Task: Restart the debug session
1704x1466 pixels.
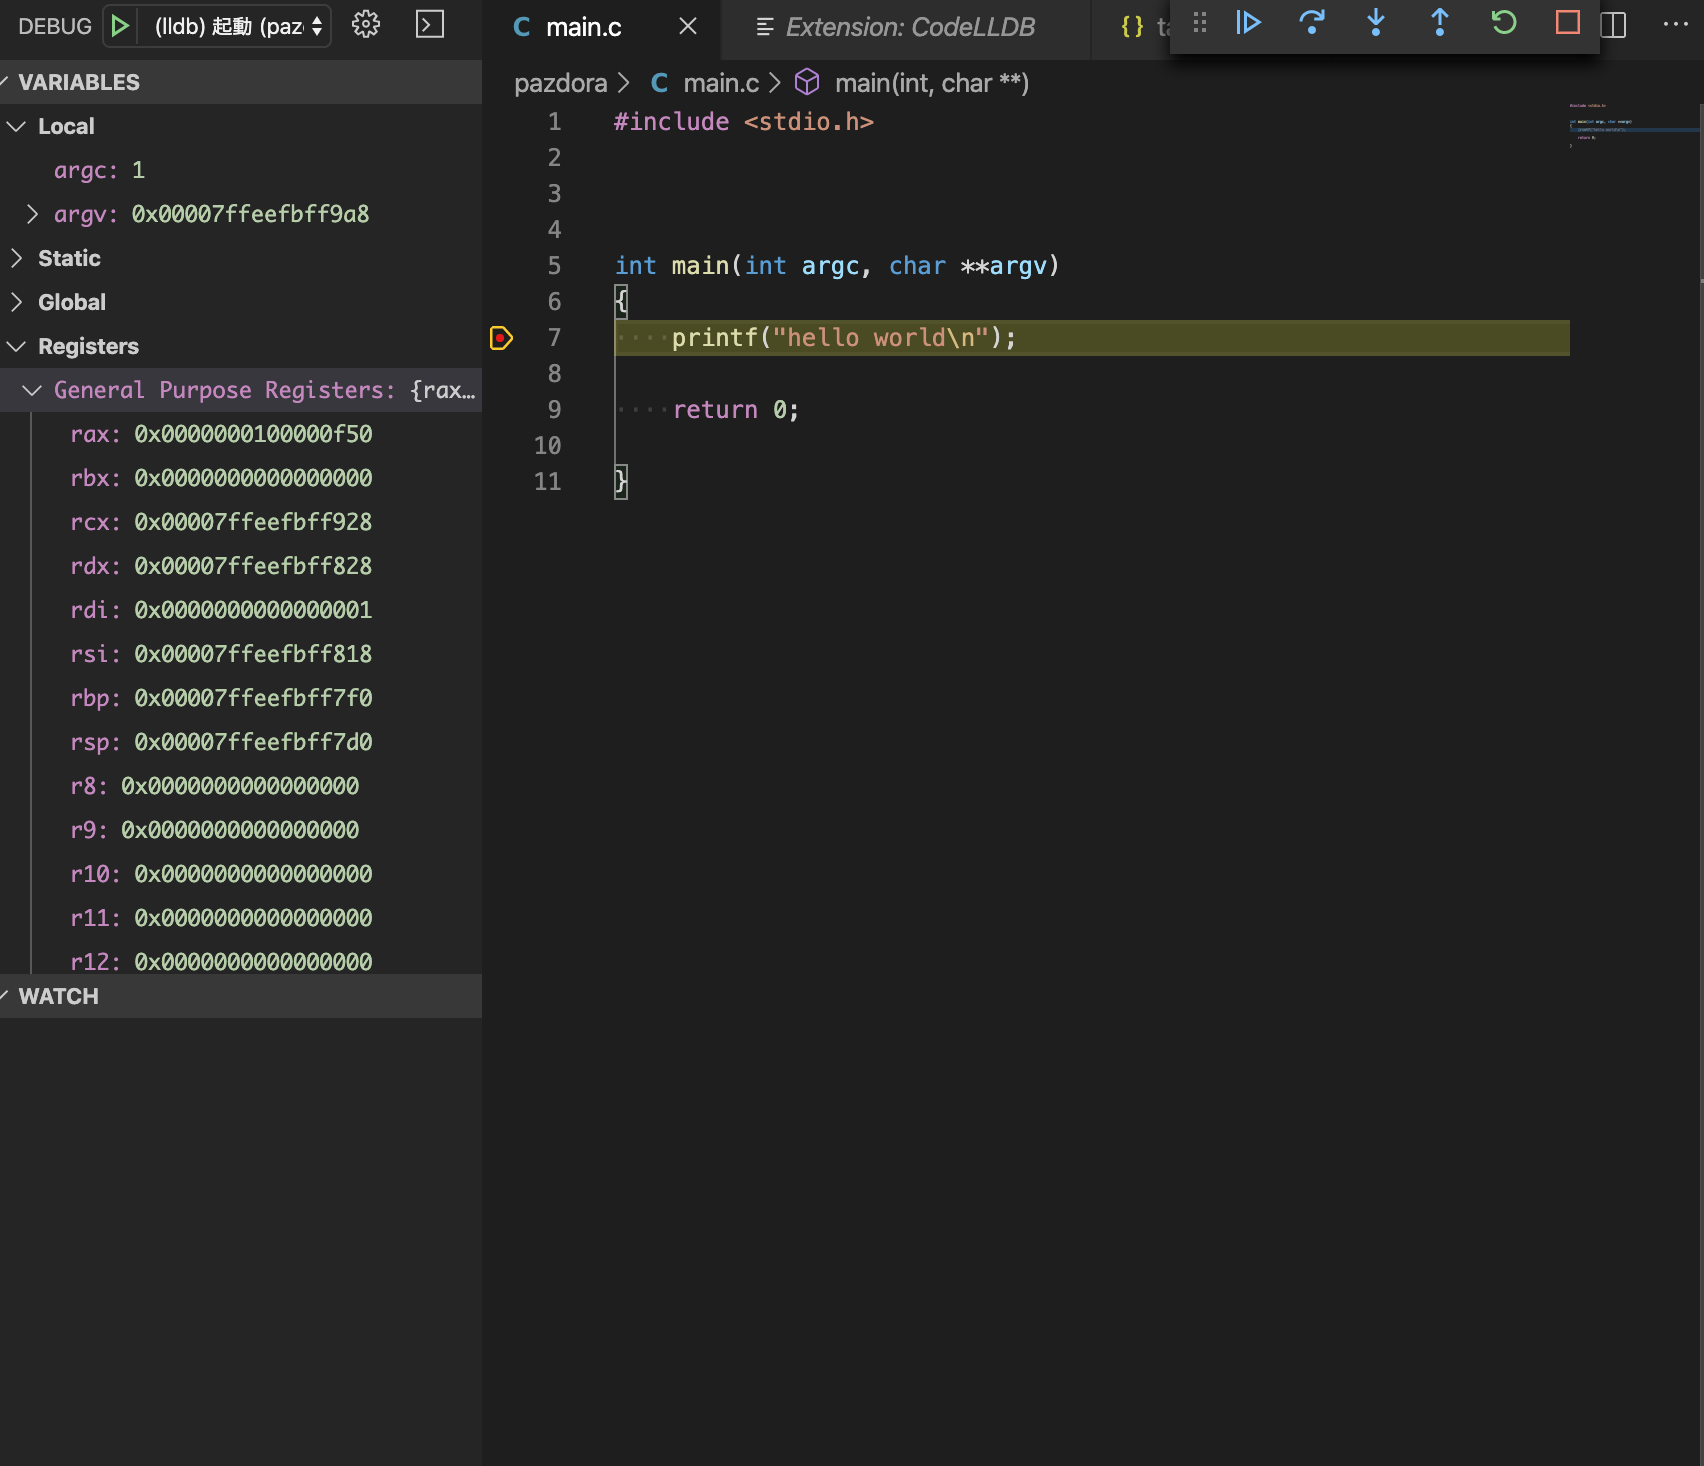Action: coord(1504,23)
